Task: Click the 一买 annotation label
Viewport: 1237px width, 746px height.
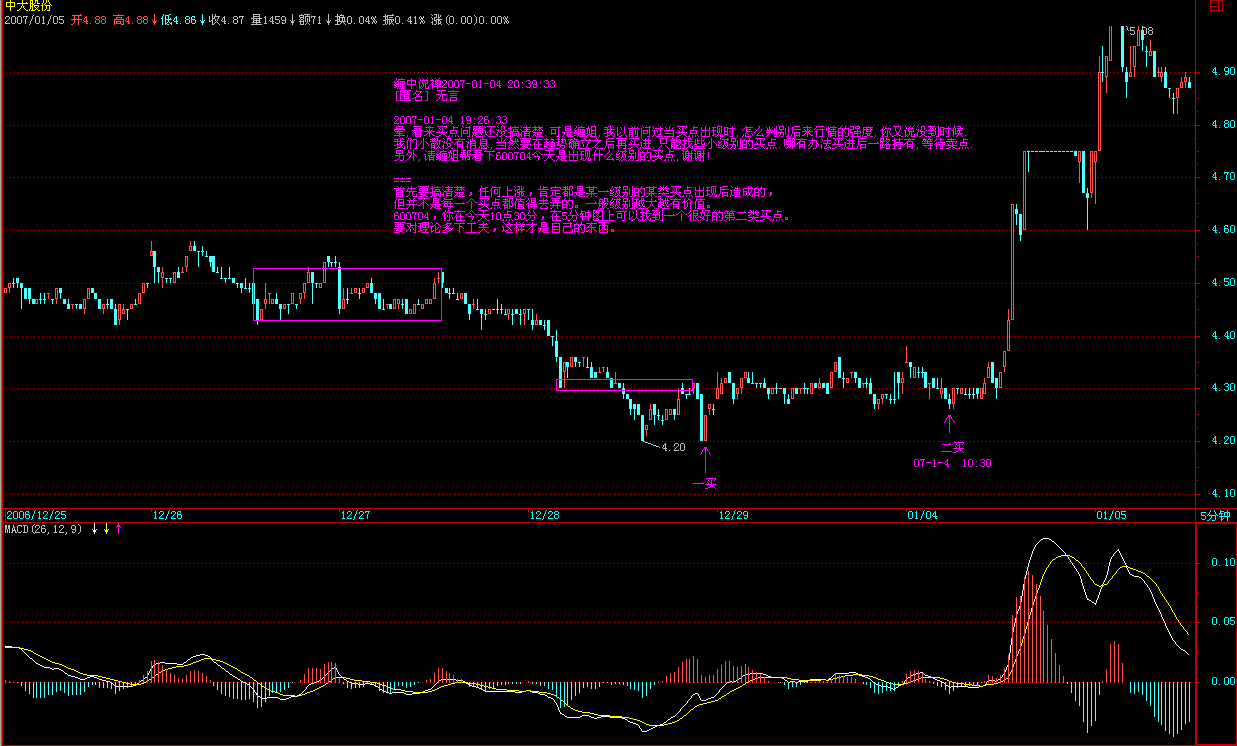Action: click(x=705, y=483)
